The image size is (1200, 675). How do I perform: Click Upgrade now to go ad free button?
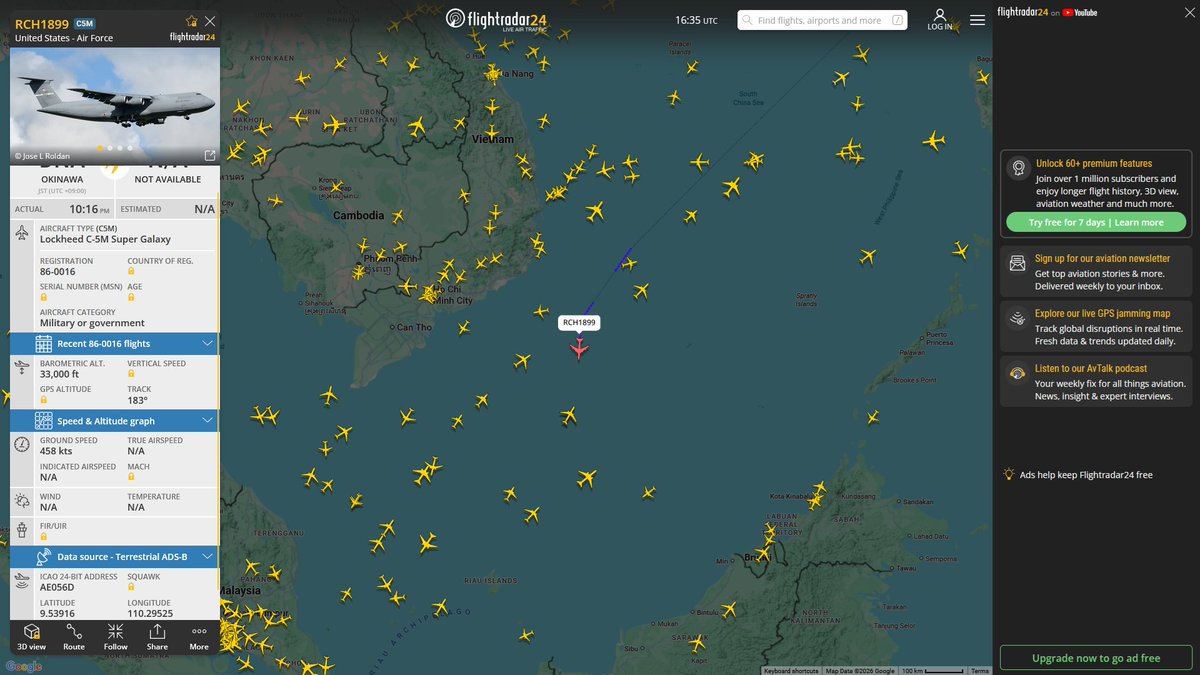coord(1096,659)
